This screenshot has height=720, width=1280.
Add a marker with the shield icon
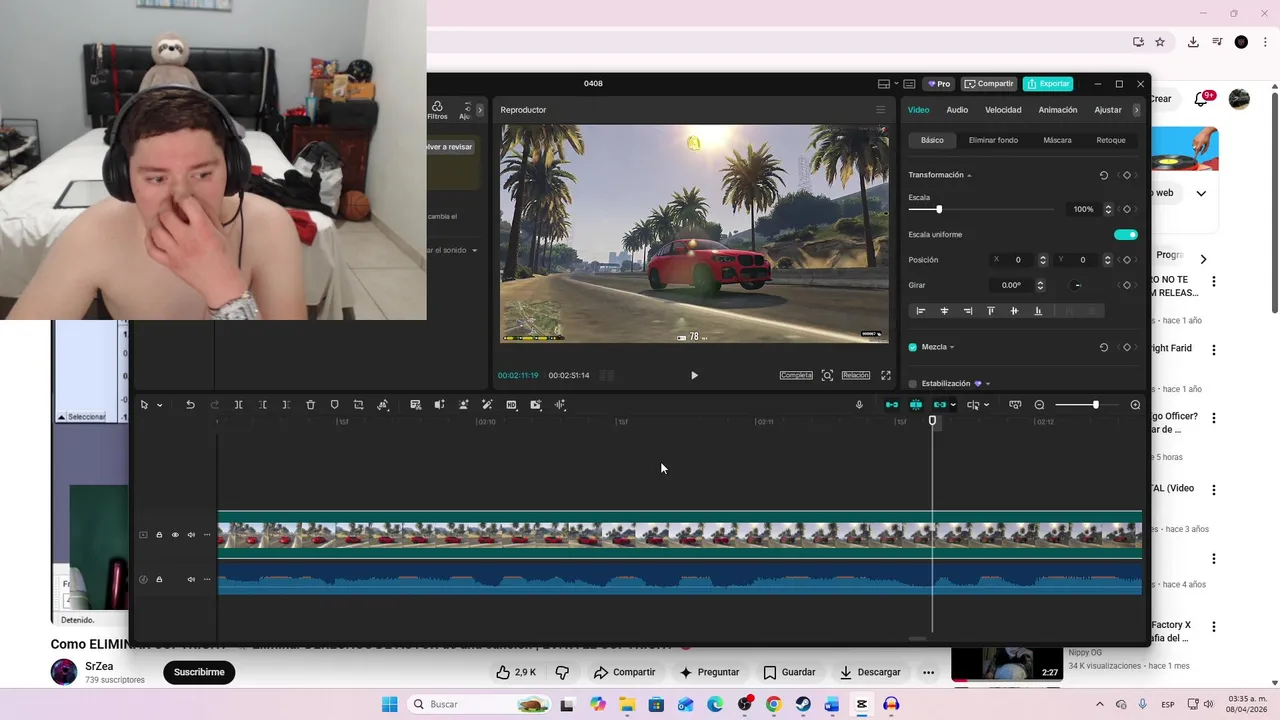(334, 405)
